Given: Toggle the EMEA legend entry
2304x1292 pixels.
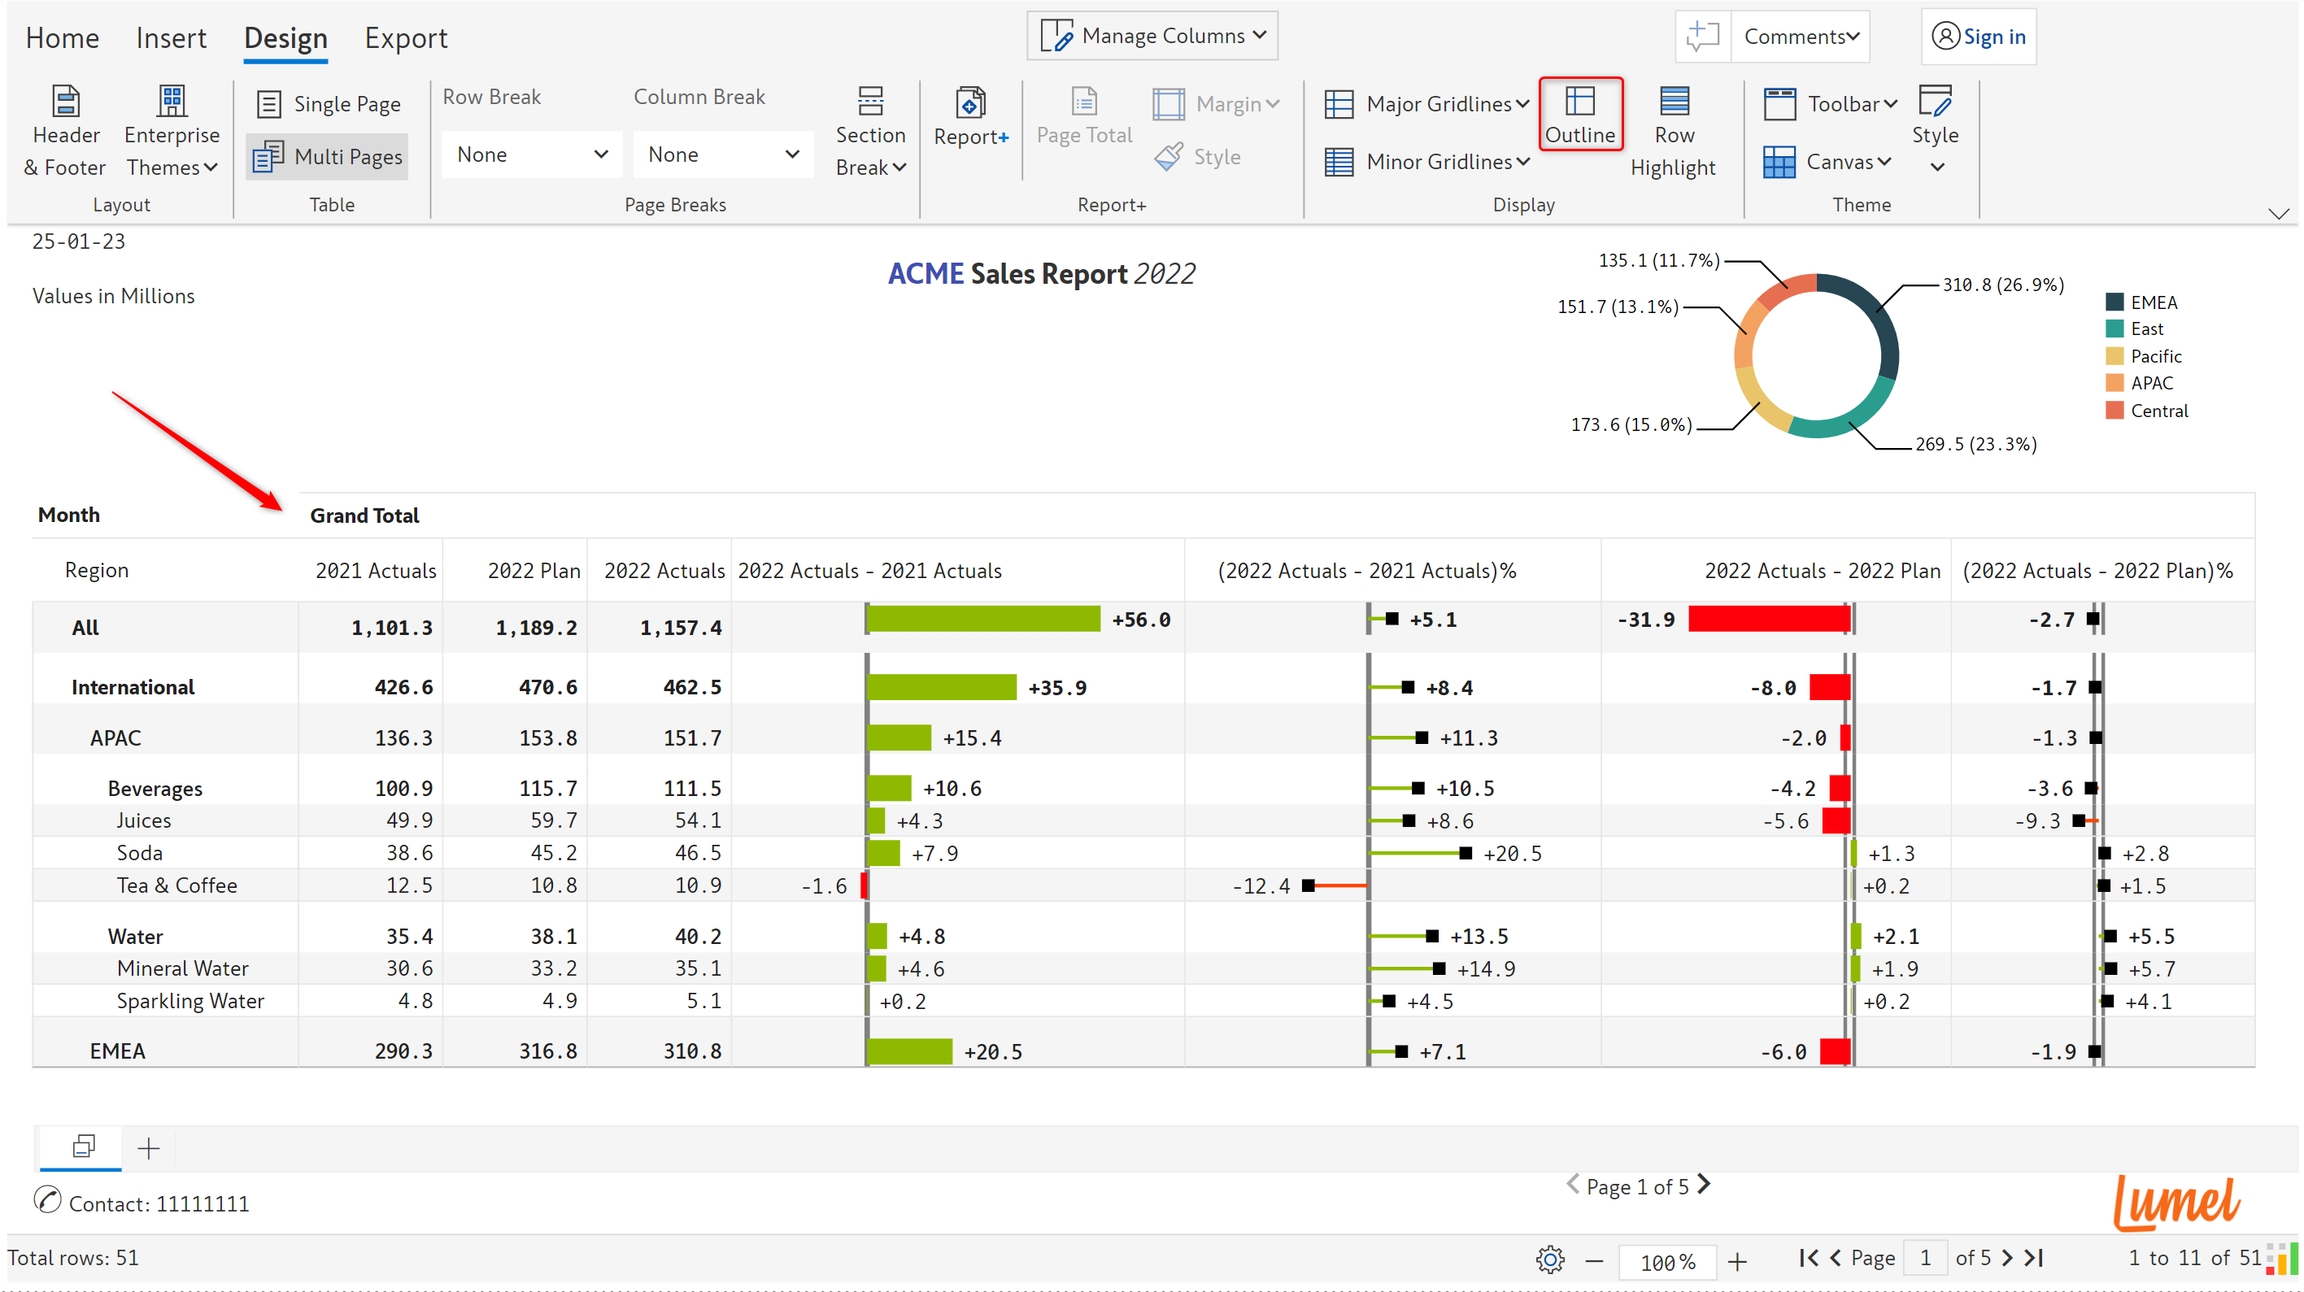Looking at the screenshot, I should [2152, 302].
